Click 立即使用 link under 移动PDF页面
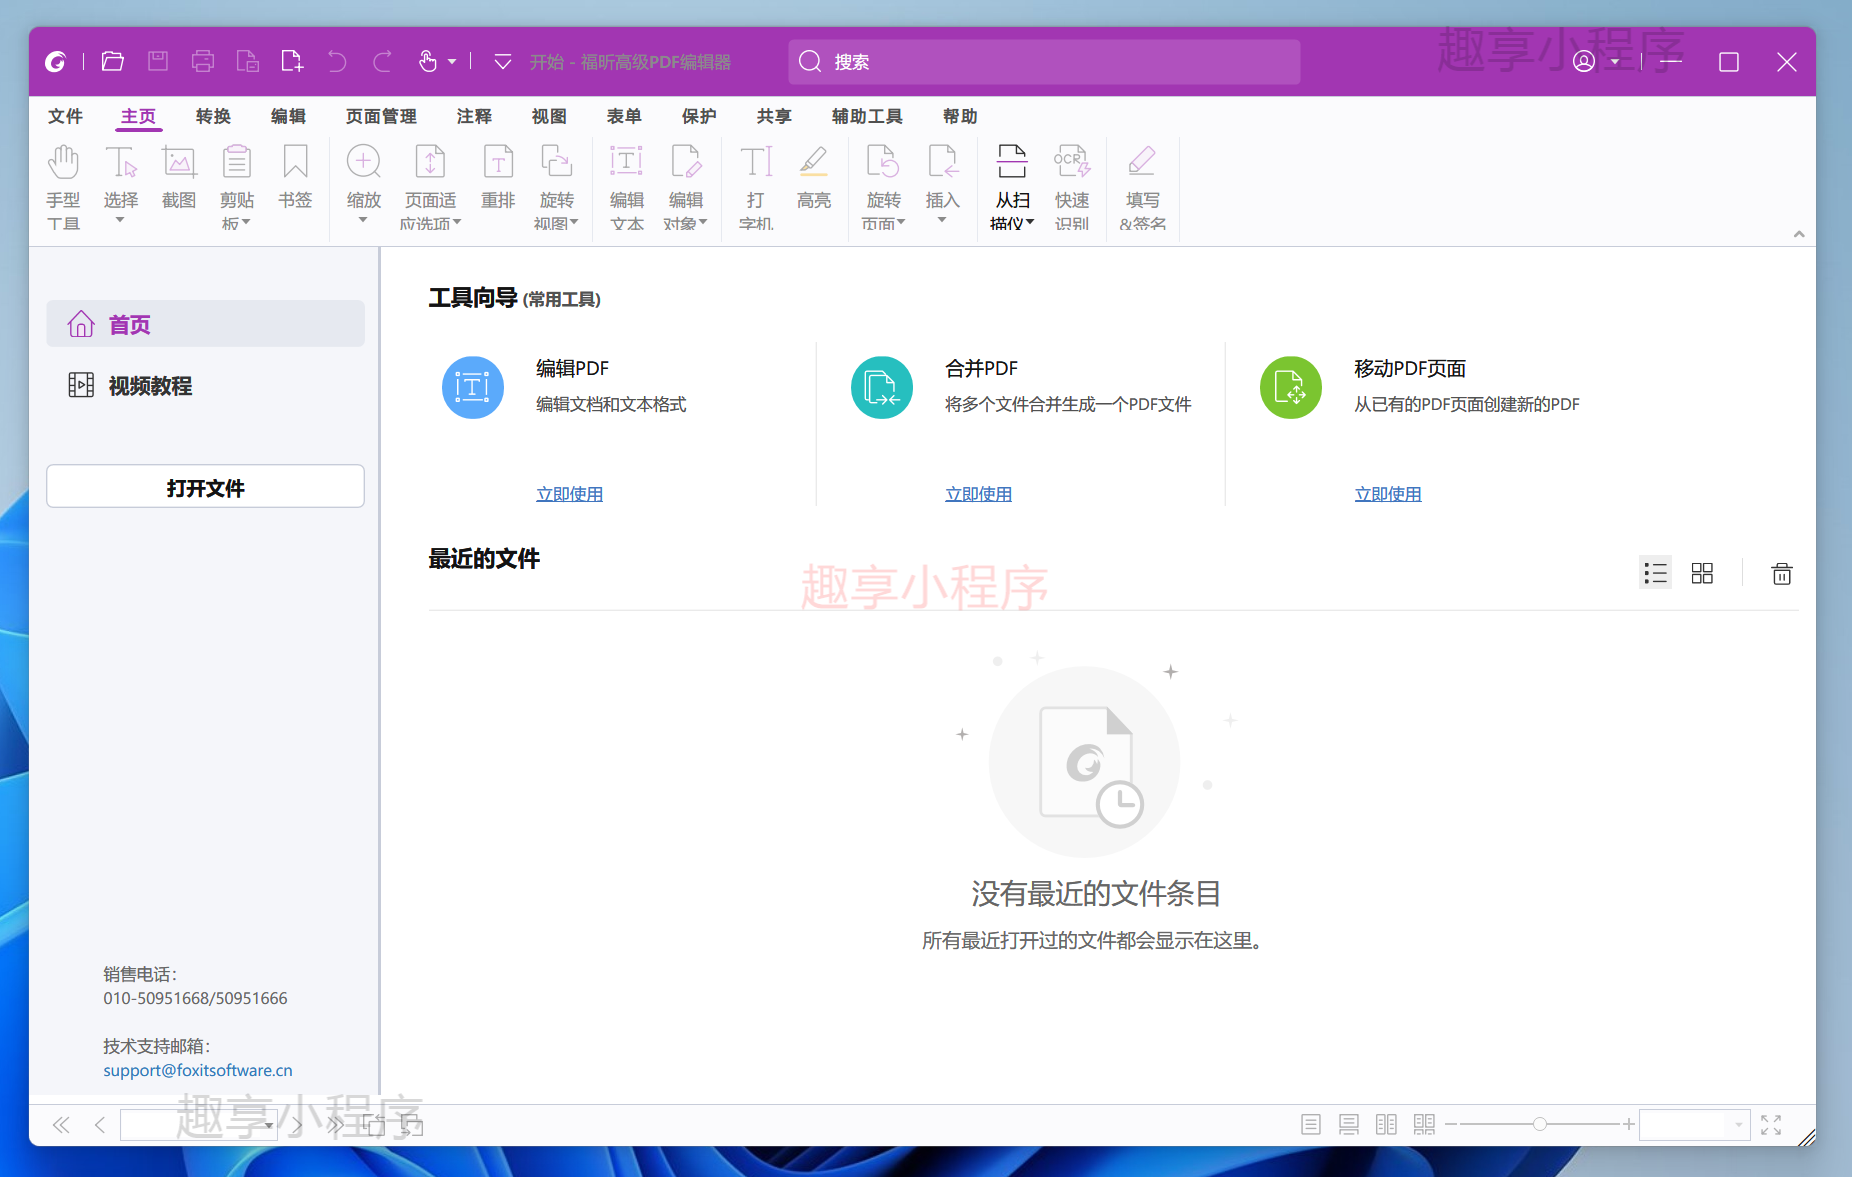Viewport: 1852px width, 1177px height. point(1388,494)
